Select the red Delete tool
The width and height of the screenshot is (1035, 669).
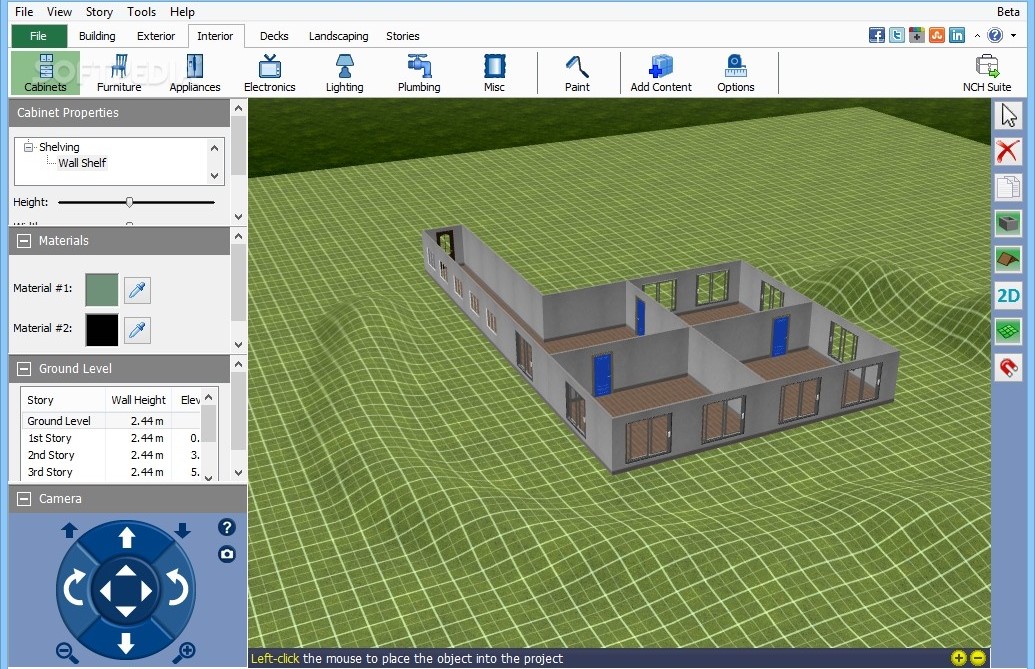click(1008, 150)
